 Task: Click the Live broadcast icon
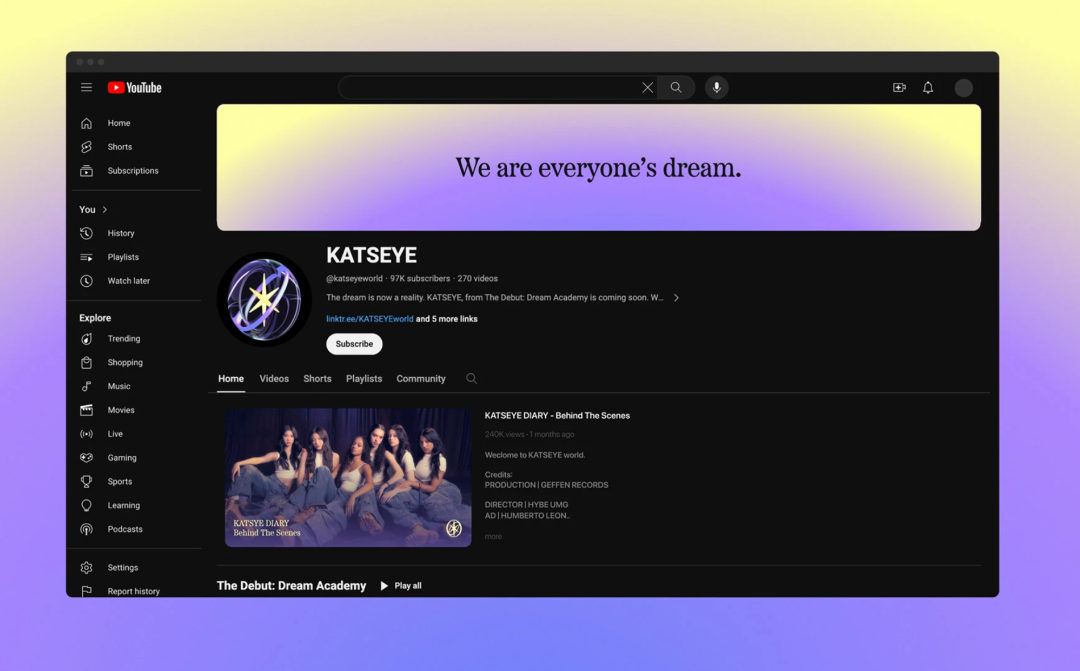point(86,434)
